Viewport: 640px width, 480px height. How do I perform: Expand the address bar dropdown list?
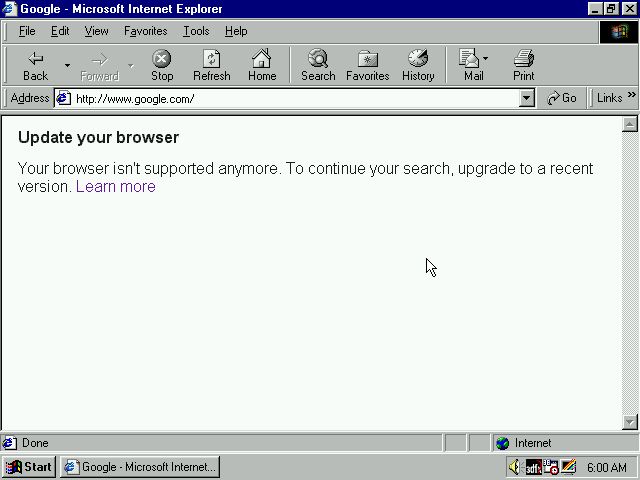[x=527, y=98]
